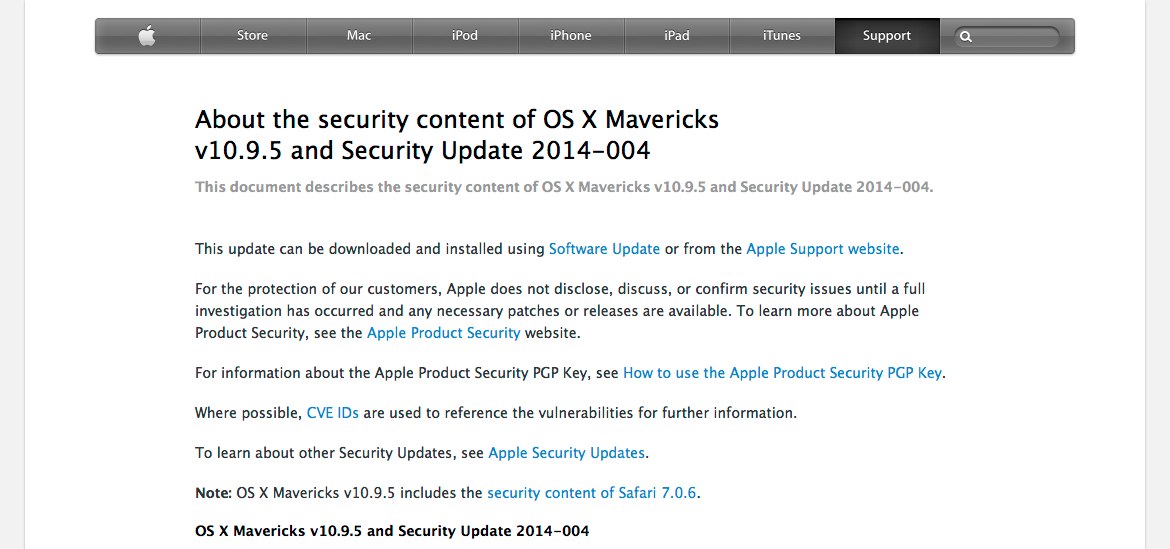Open the Store tab

pos(252,36)
